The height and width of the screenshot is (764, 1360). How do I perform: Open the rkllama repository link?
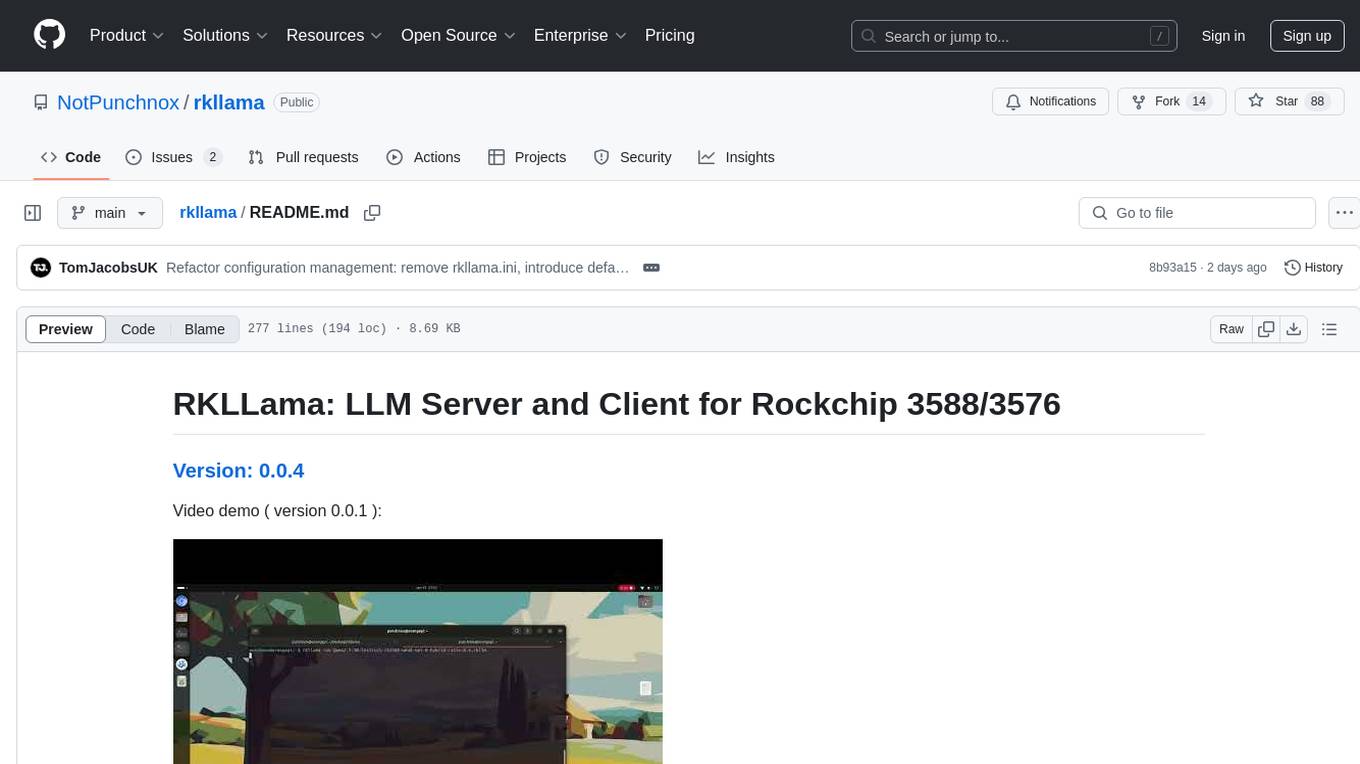(229, 102)
